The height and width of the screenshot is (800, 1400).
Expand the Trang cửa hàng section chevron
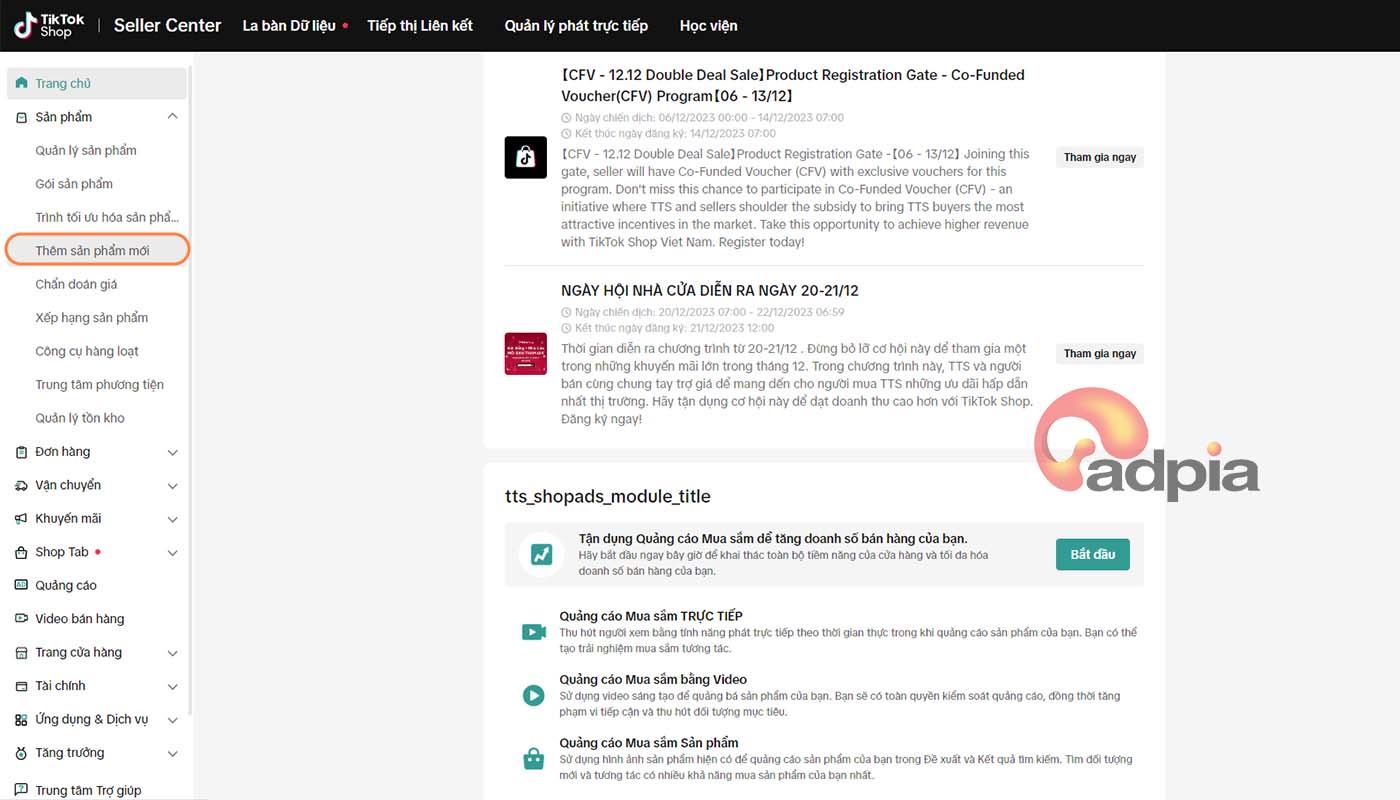(172, 653)
